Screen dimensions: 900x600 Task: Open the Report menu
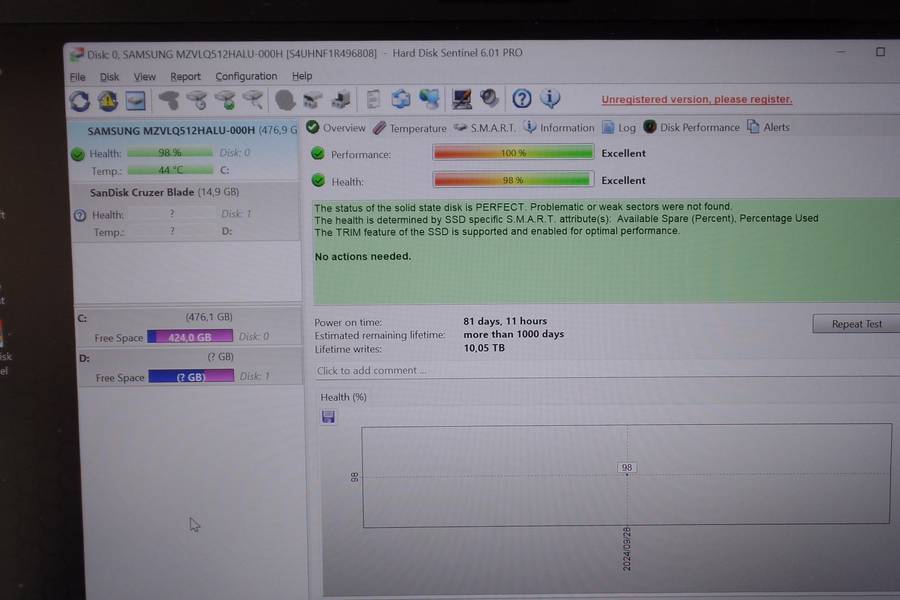click(185, 76)
